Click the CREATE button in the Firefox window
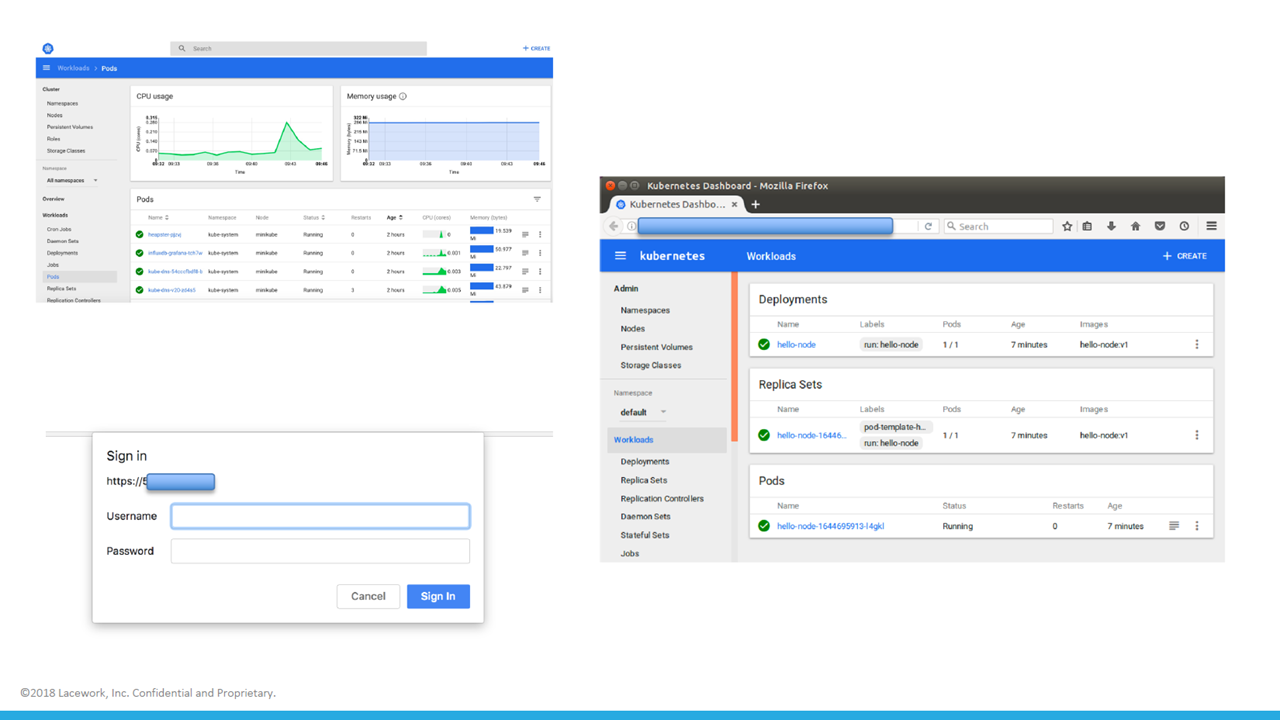The image size is (1280, 720). pyautogui.click(x=1184, y=256)
